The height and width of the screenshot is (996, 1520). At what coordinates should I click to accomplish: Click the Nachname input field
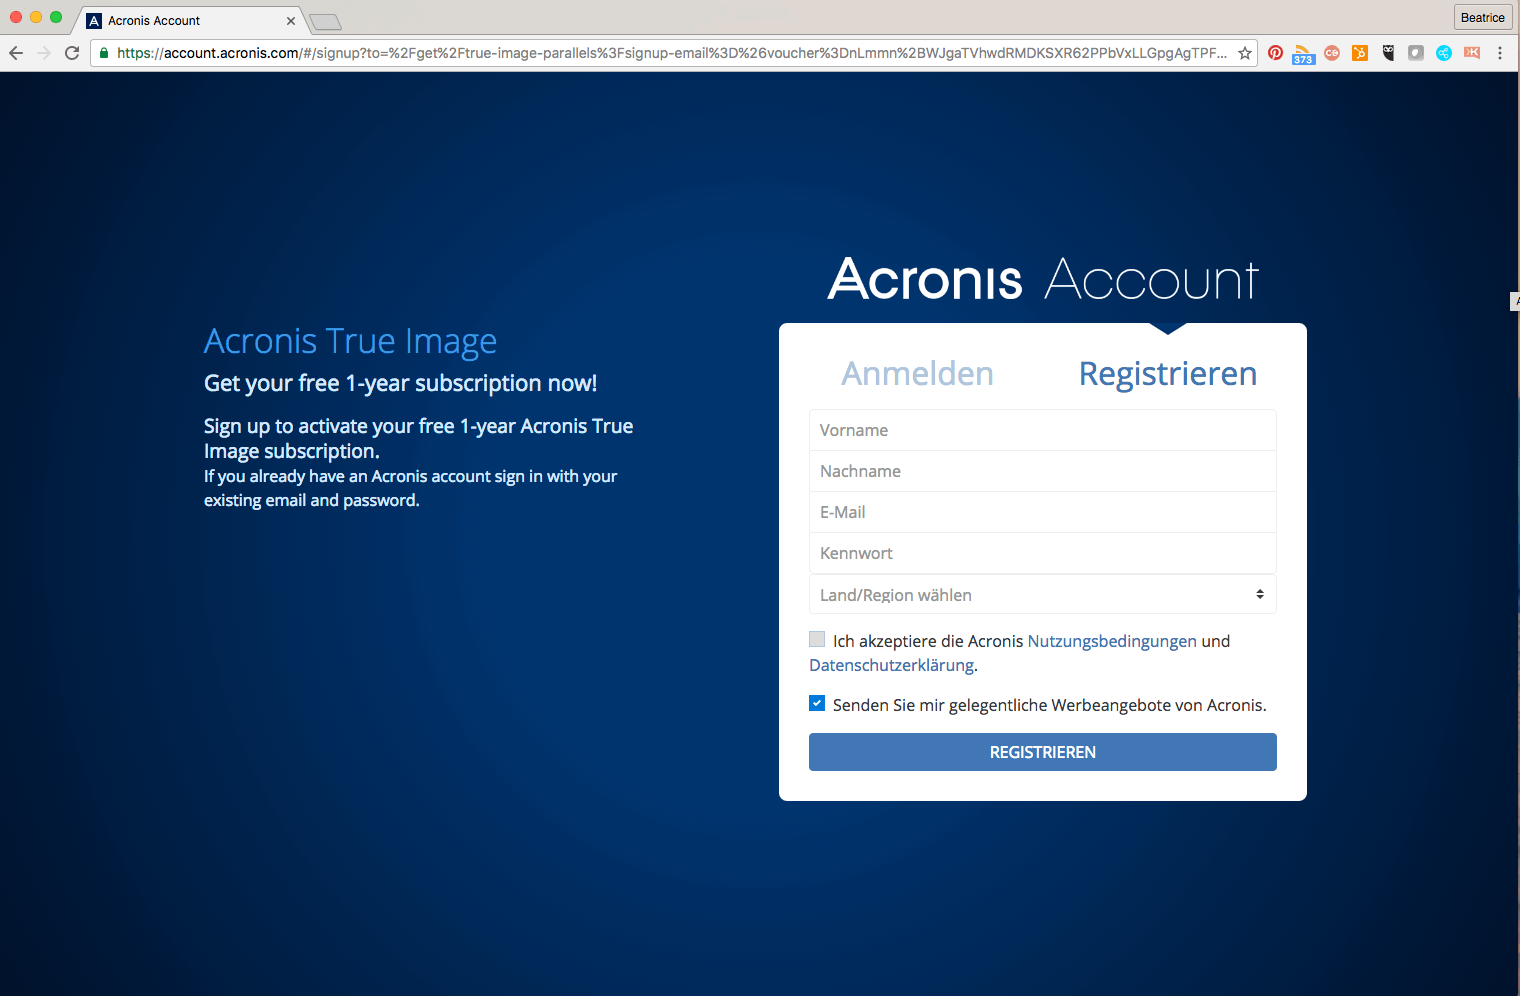tap(1043, 471)
